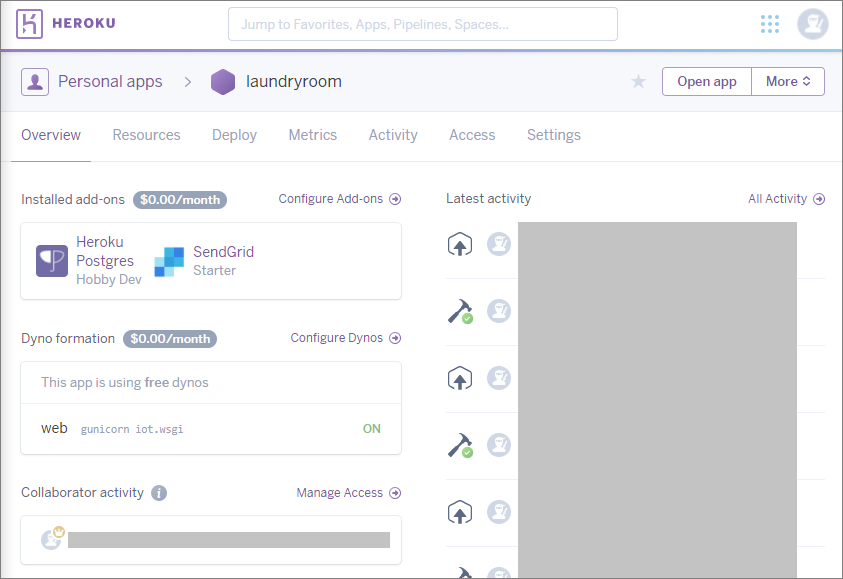843x579 pixels.
Task: Follow the All Activity link
Action: tap(777, 199)
